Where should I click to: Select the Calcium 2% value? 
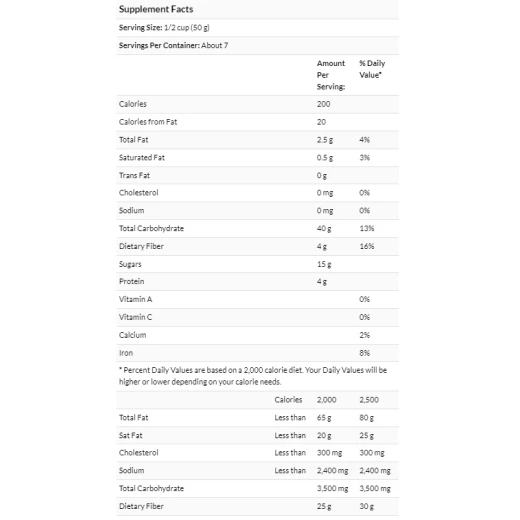(x=364, y=335)
